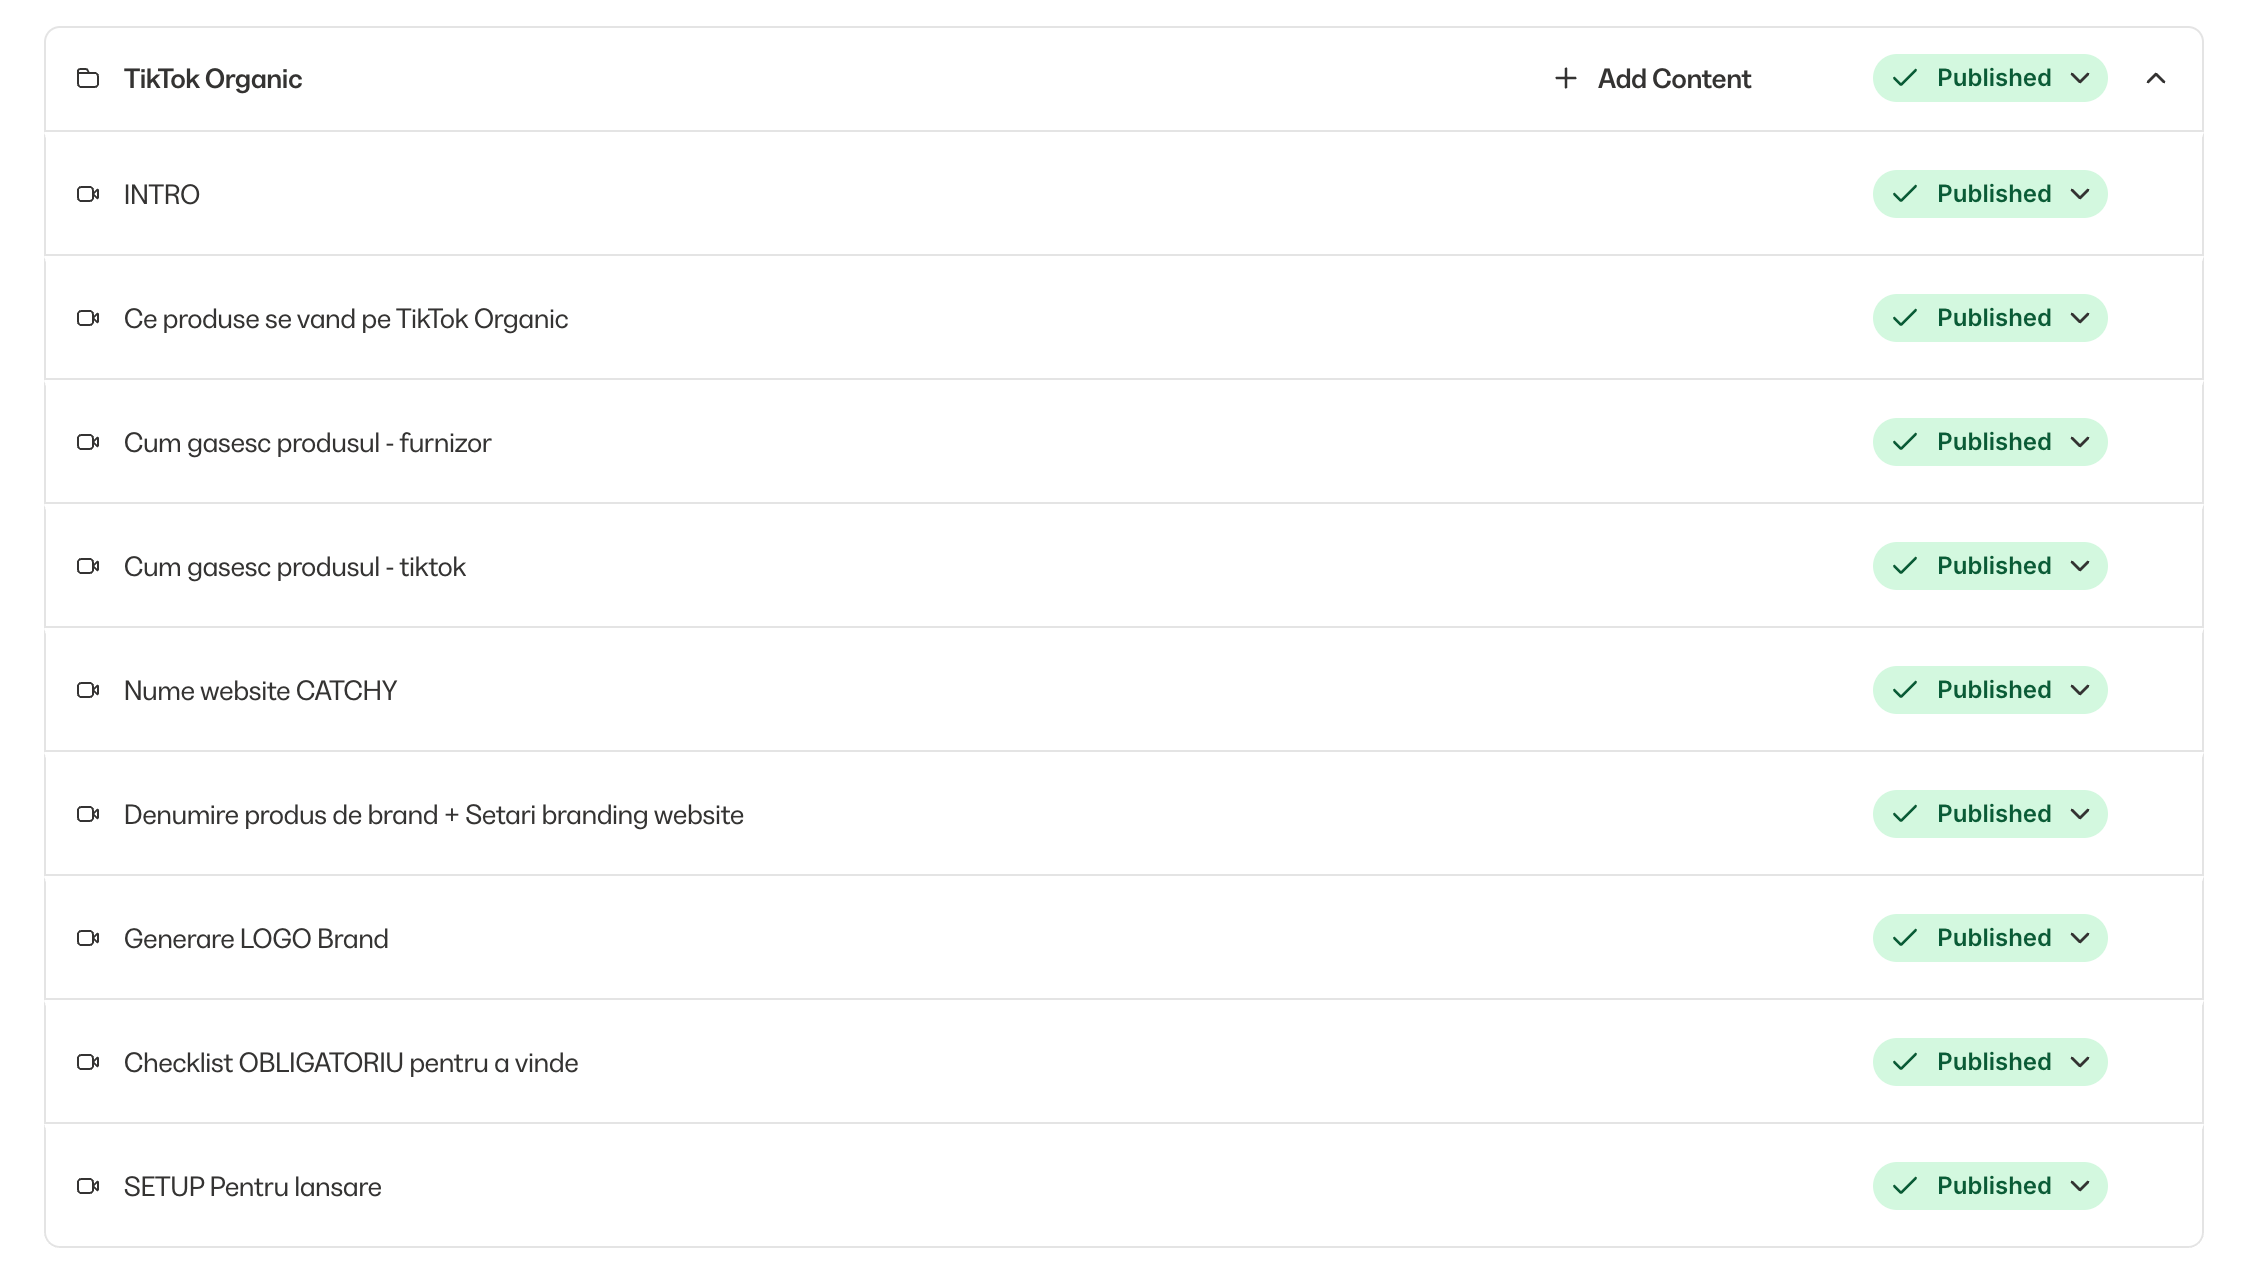Click the plus icon beside Add Content
Screen dimensions: 2248x1272
pyautogui.click(x=1566, y=78)
